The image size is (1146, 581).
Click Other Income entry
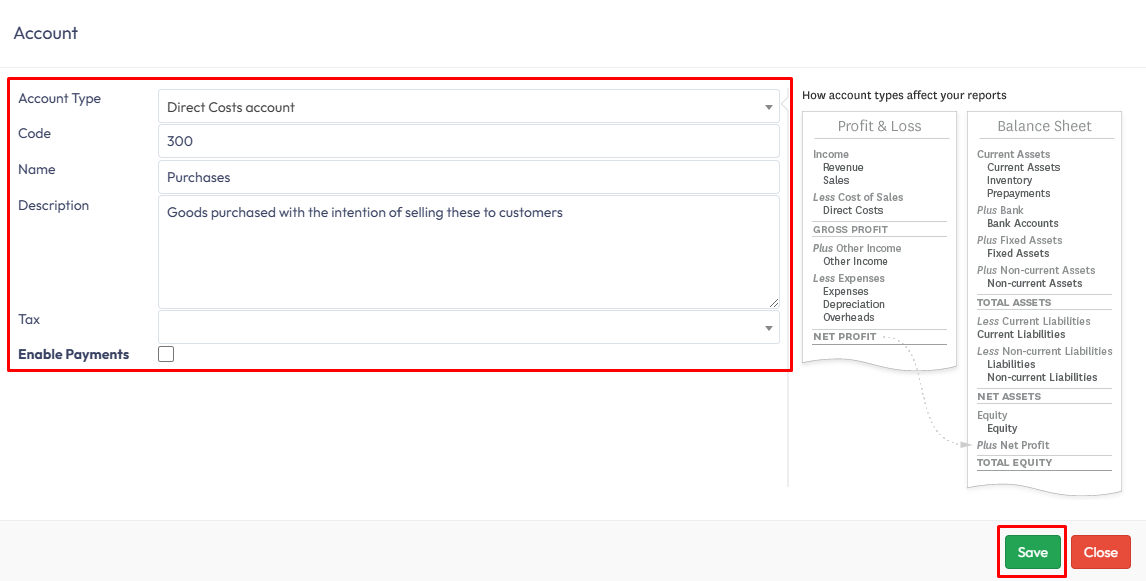(x=855, y=262)
